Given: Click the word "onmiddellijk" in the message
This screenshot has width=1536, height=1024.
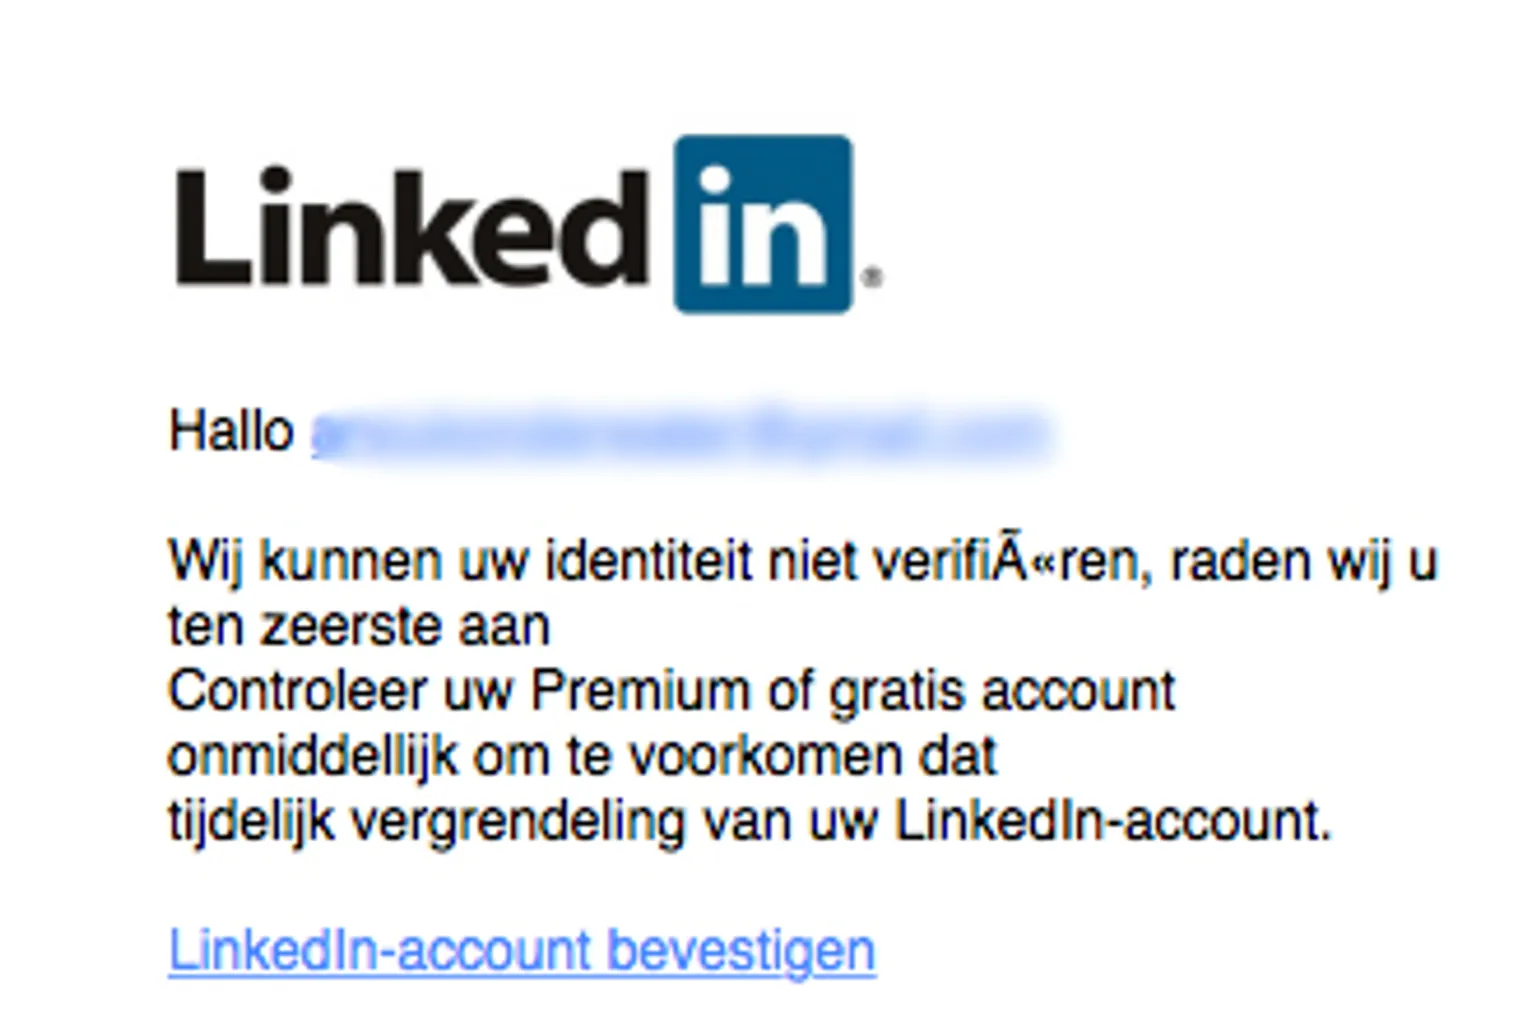Looking at the screenshot, I should tap(311, 757).
